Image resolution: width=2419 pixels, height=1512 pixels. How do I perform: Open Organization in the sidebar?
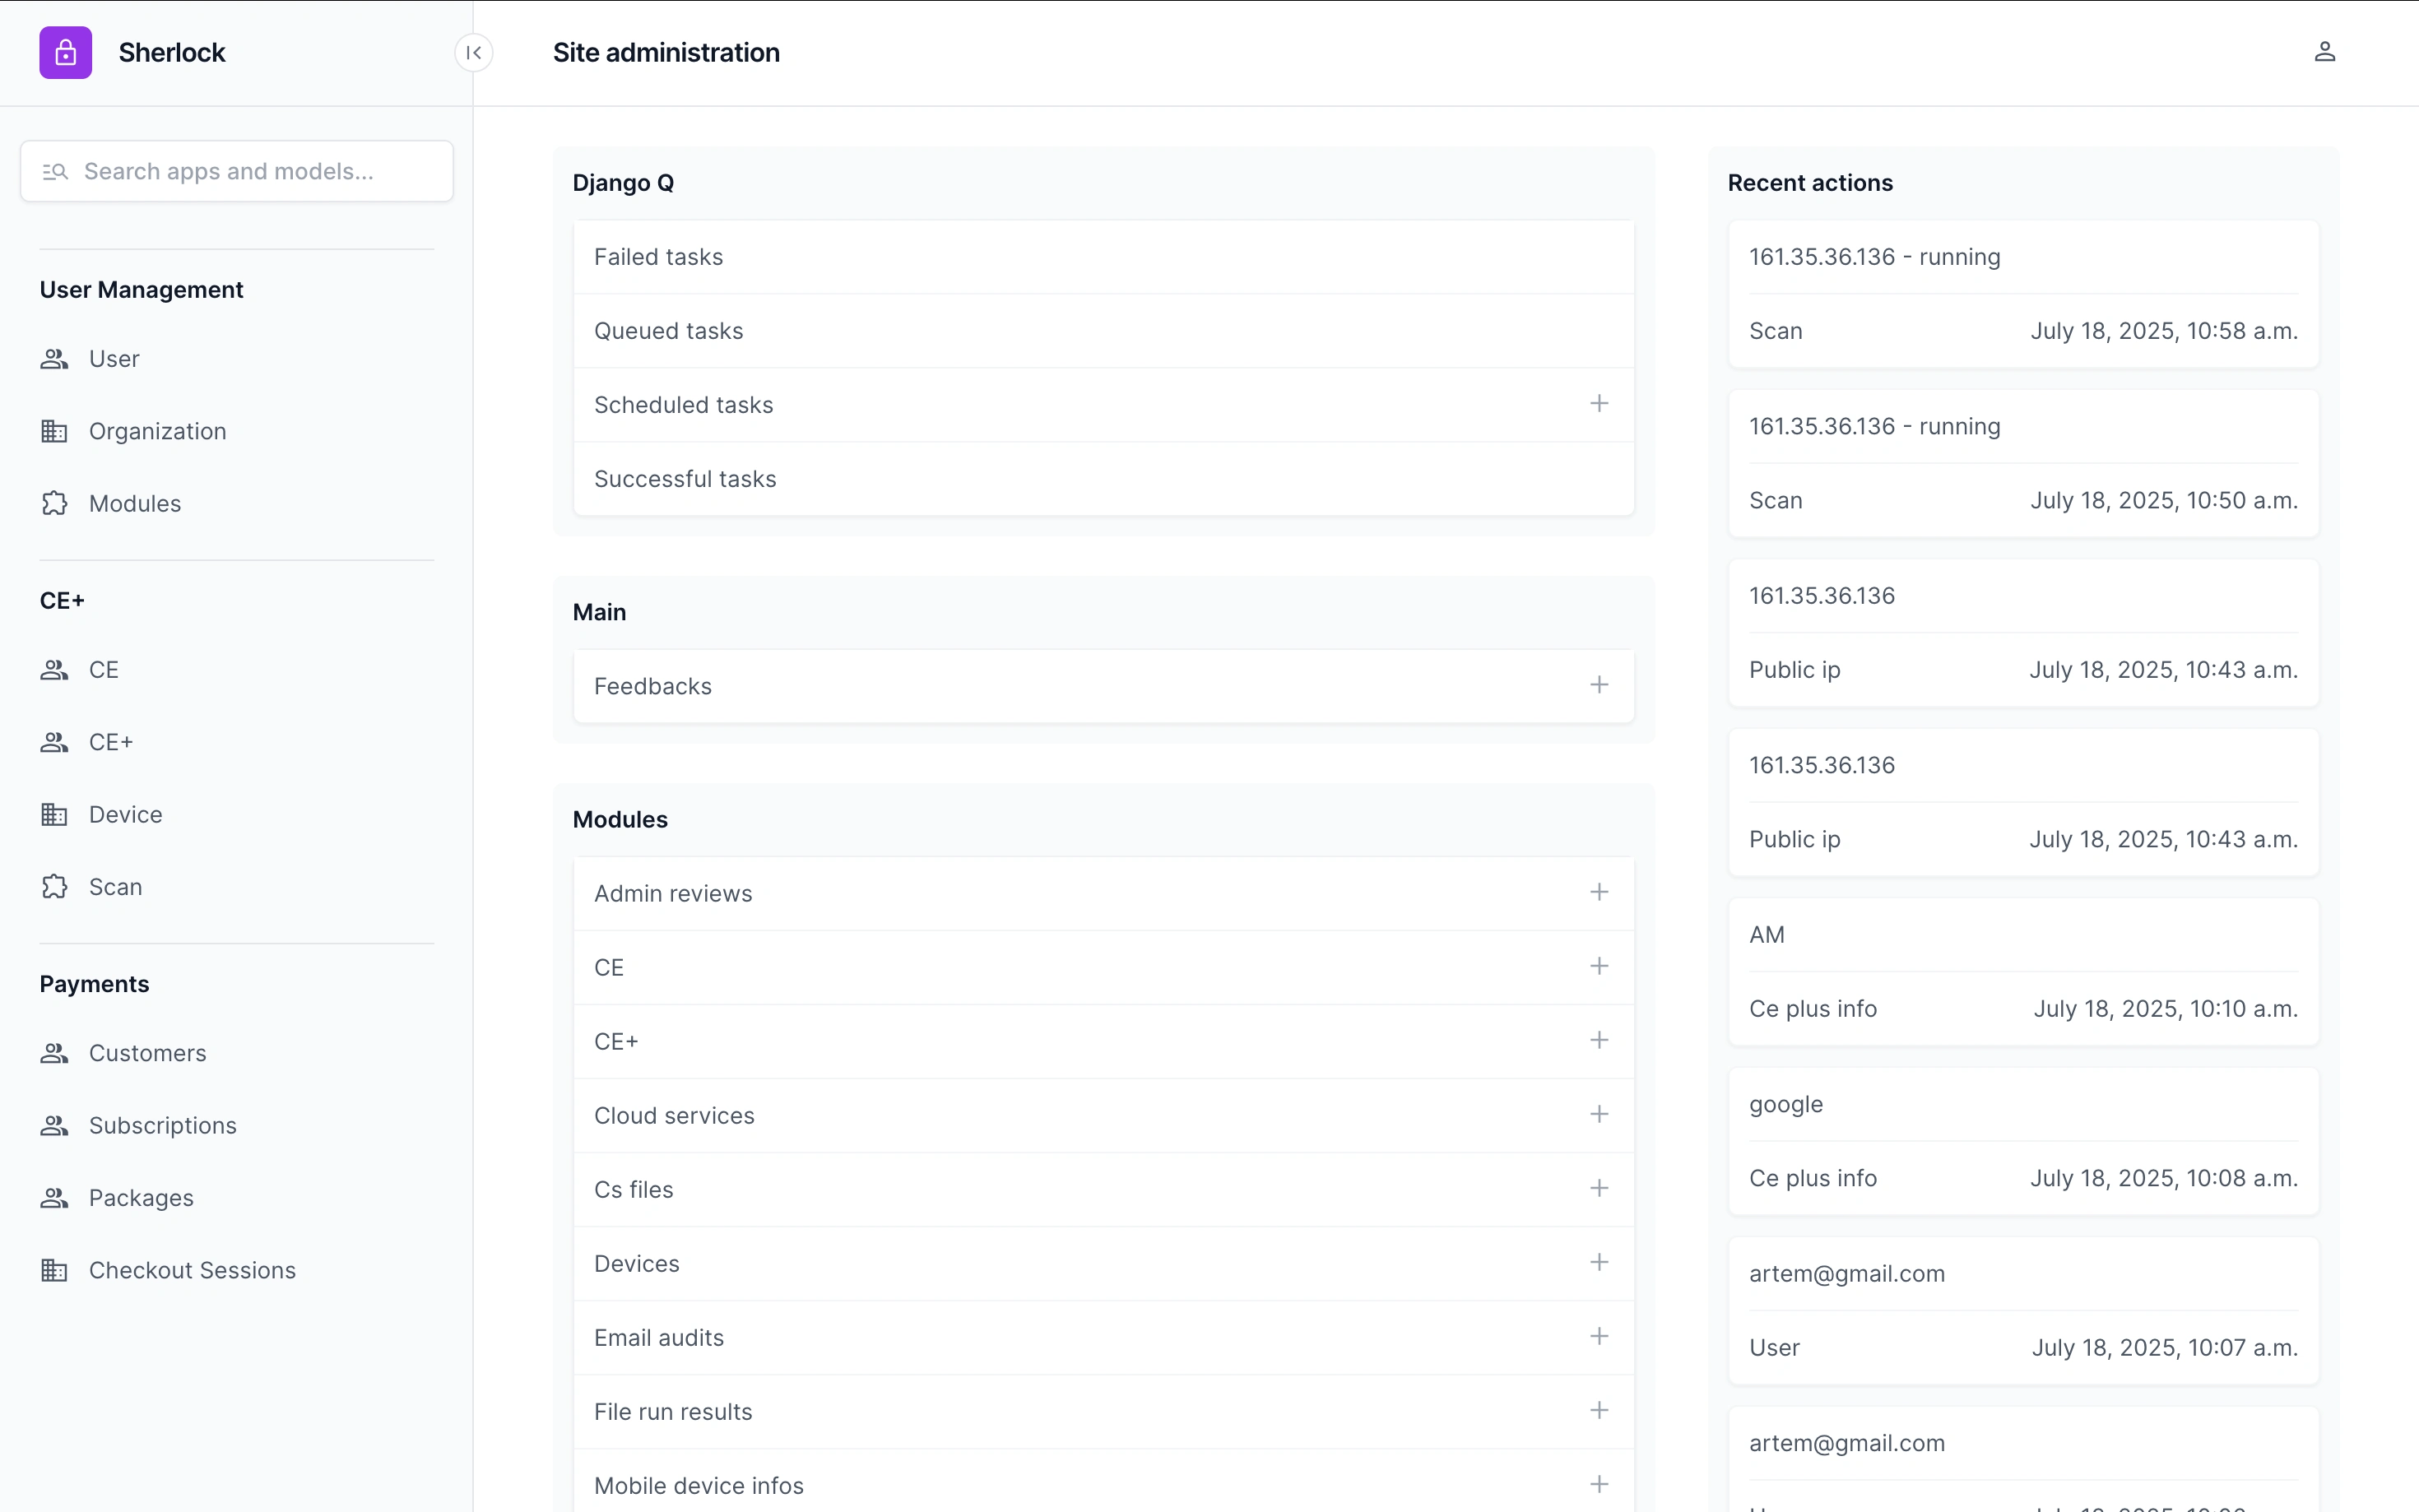[x=157, y=431]
